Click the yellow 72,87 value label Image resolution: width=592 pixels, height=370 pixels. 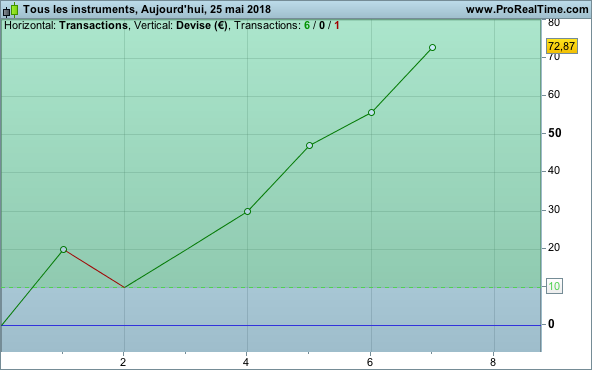click(x=562, y=46)
